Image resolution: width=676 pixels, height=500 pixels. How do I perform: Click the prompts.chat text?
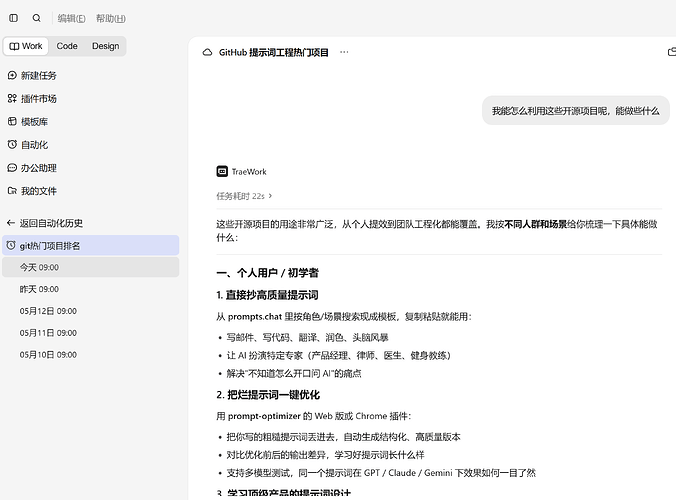255,316
